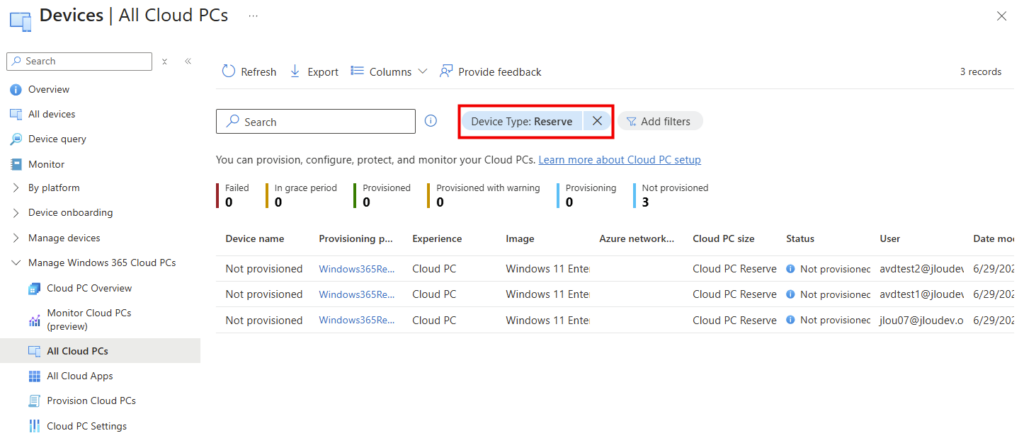The width and height of the screenshot is (1024, 438).
Task: Click the Device query icon in sidebar
Action: [16, 139]
